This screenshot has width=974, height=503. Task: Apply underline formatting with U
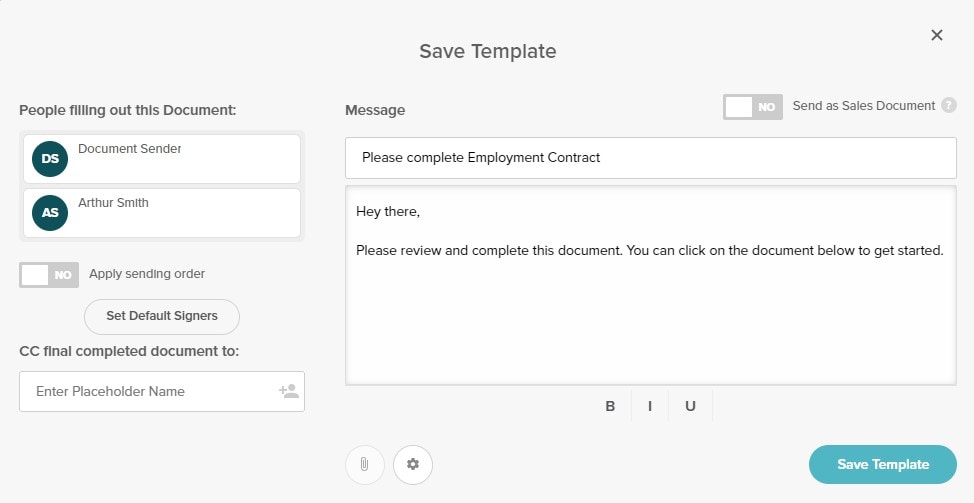[690, 407]
